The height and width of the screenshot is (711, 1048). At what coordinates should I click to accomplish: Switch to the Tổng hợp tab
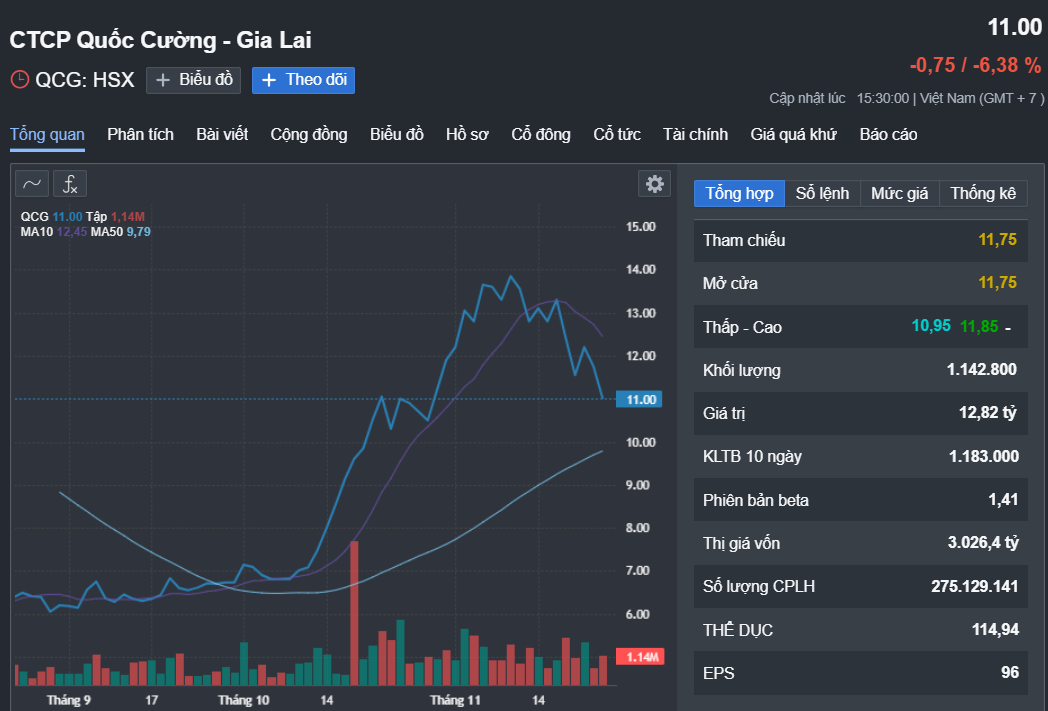pyautogui.click(x=739, y=193)
